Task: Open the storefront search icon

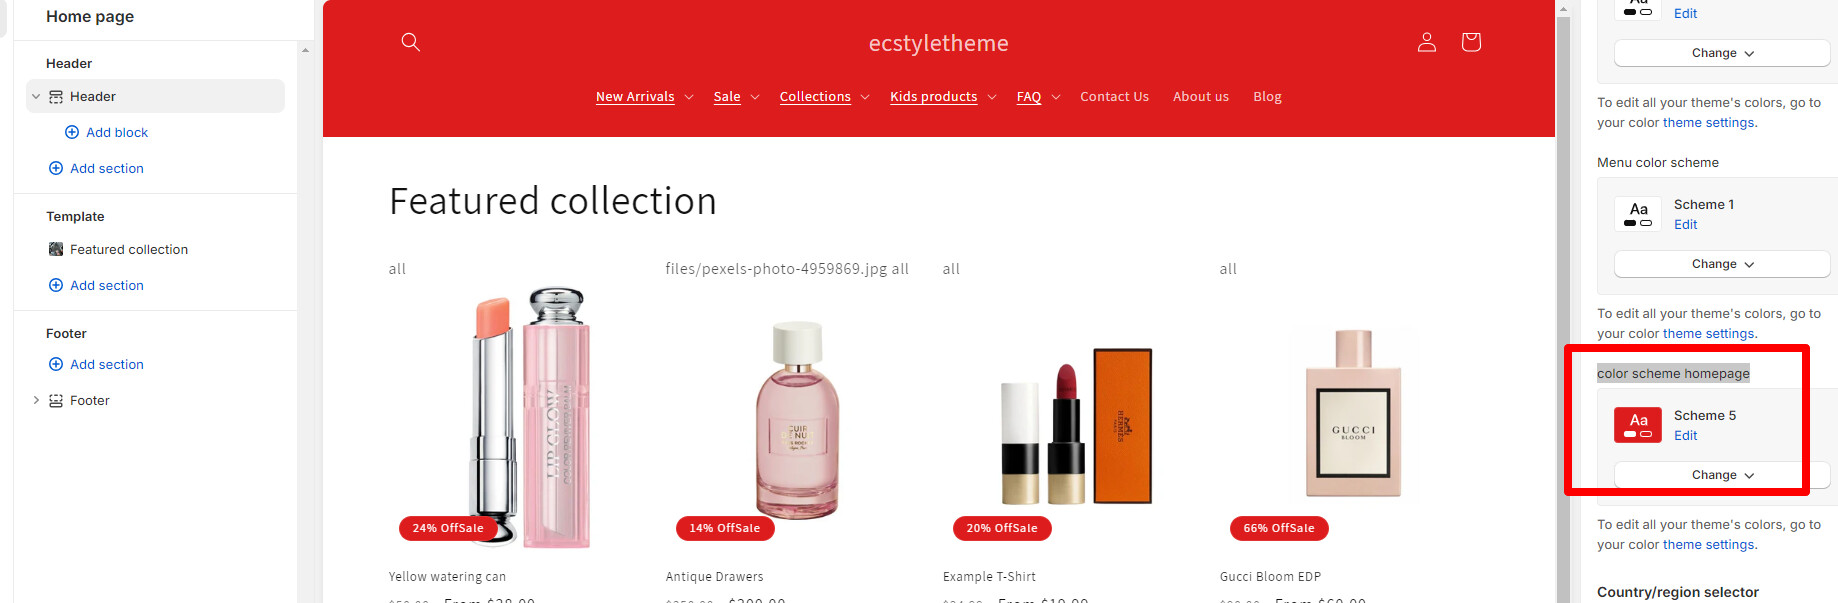Action: click(x=410, y=42)
